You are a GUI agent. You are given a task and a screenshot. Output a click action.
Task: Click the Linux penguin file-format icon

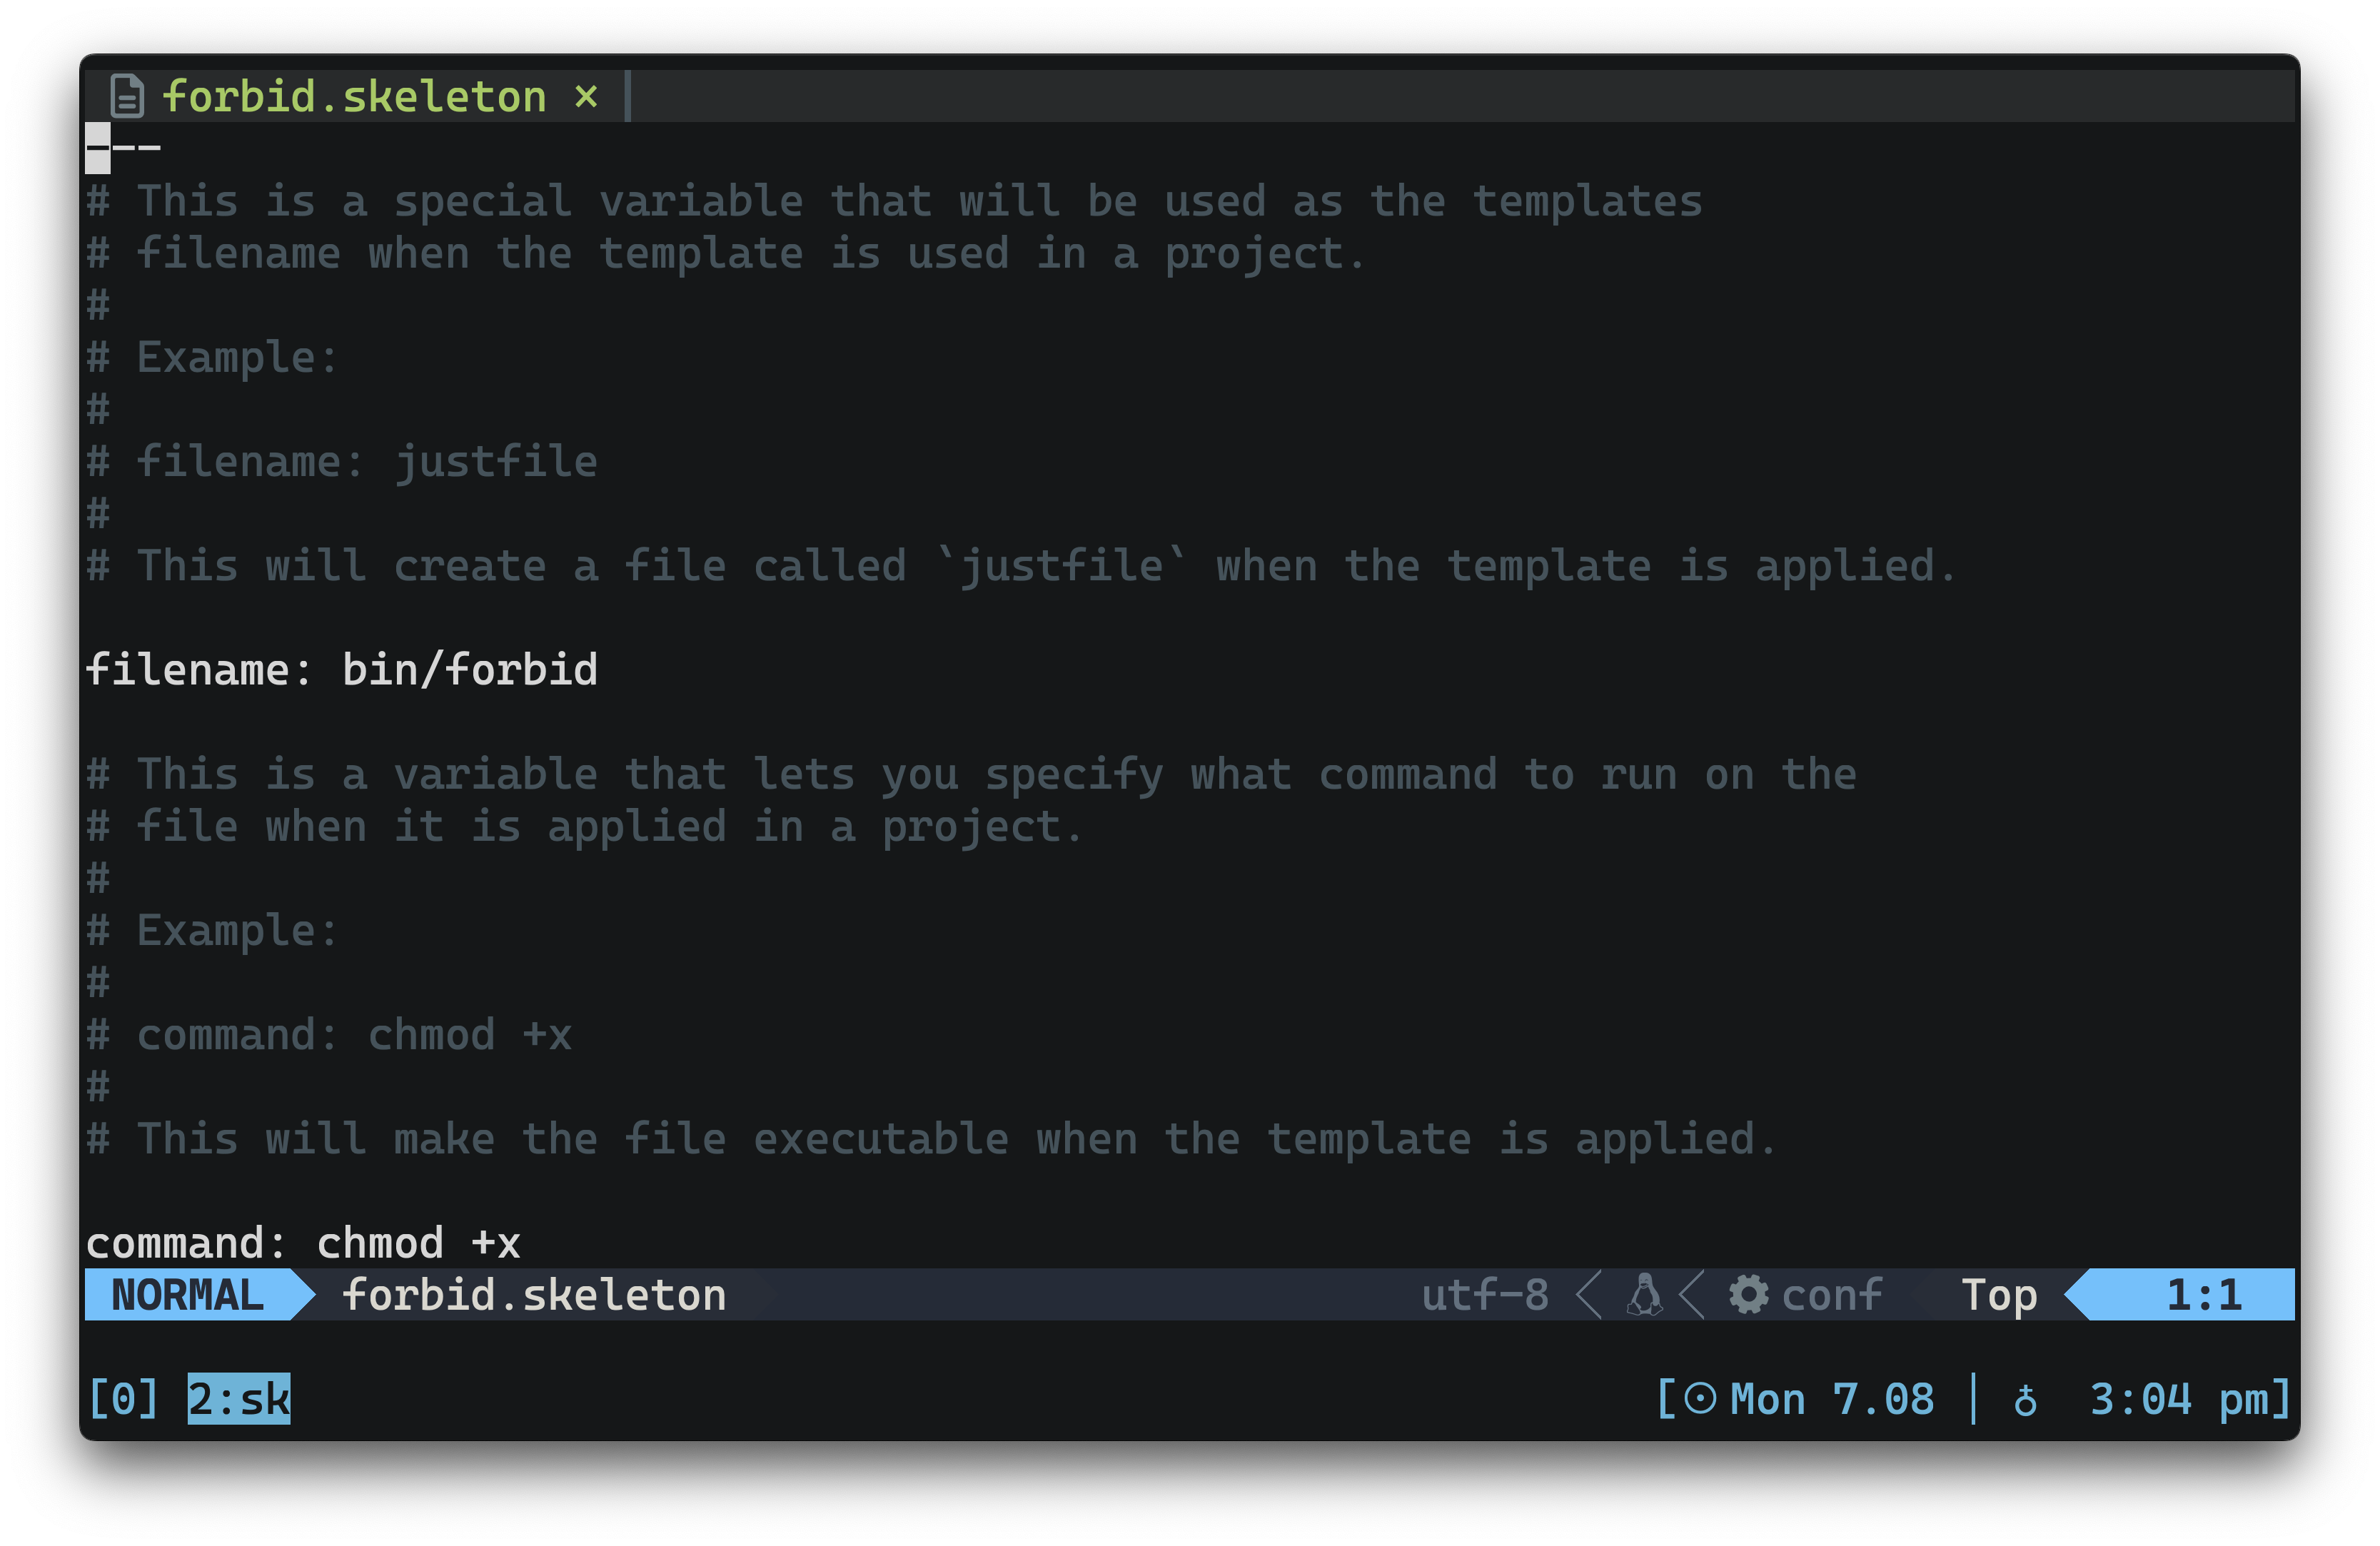pos(1644,1295)
